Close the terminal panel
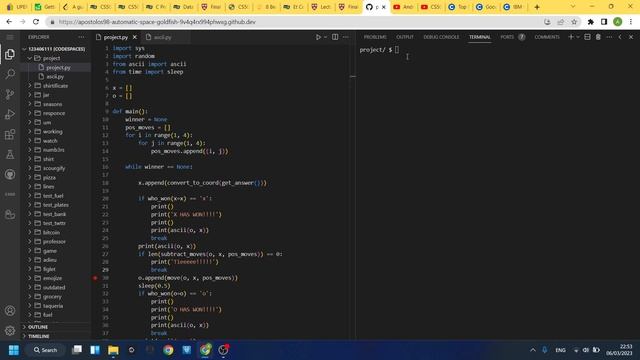This screenshot has height=360, width=640. tap(631, 37)
